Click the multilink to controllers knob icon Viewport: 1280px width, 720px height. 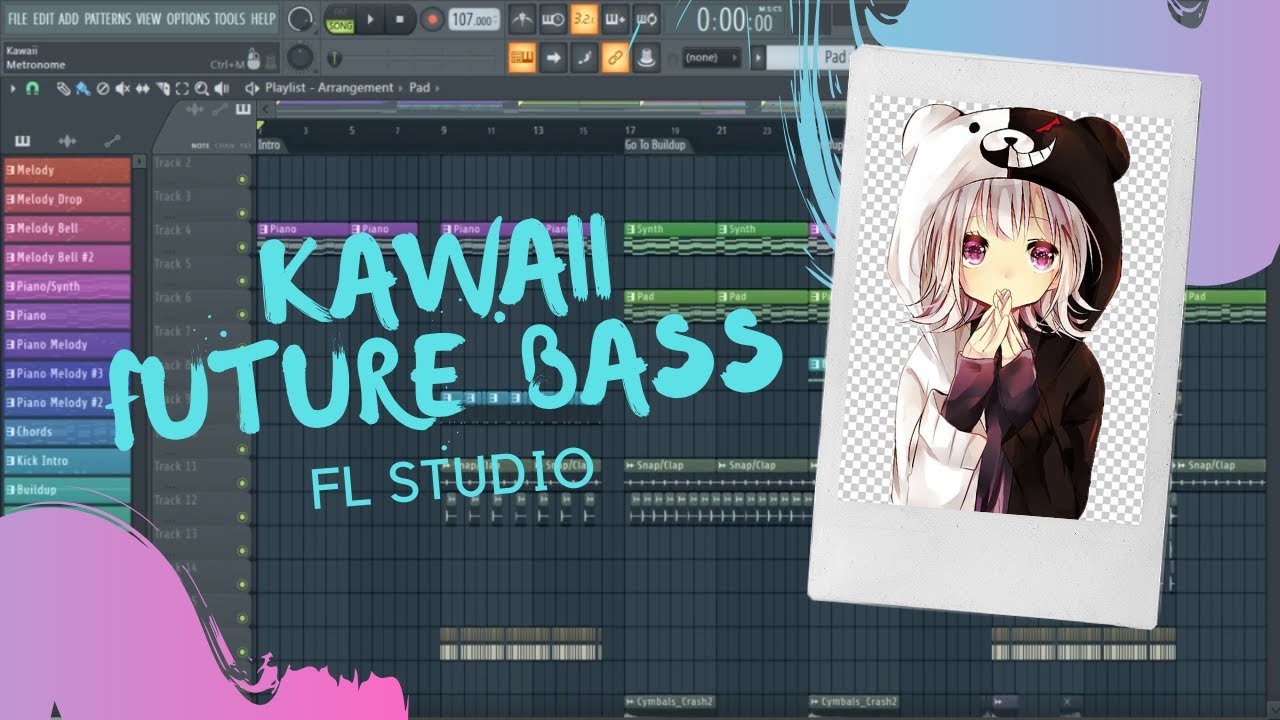[x=646, y=58]
